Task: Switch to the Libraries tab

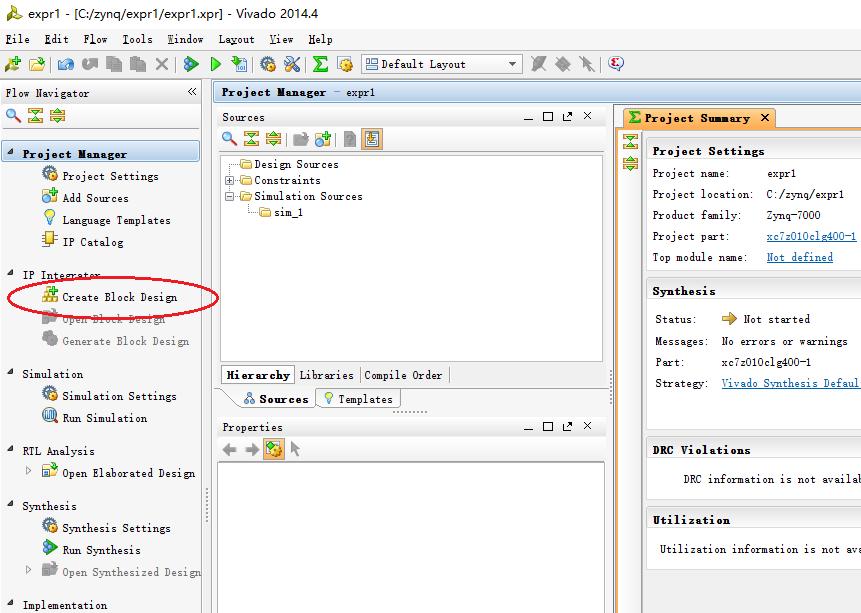Action: [326, 375]
